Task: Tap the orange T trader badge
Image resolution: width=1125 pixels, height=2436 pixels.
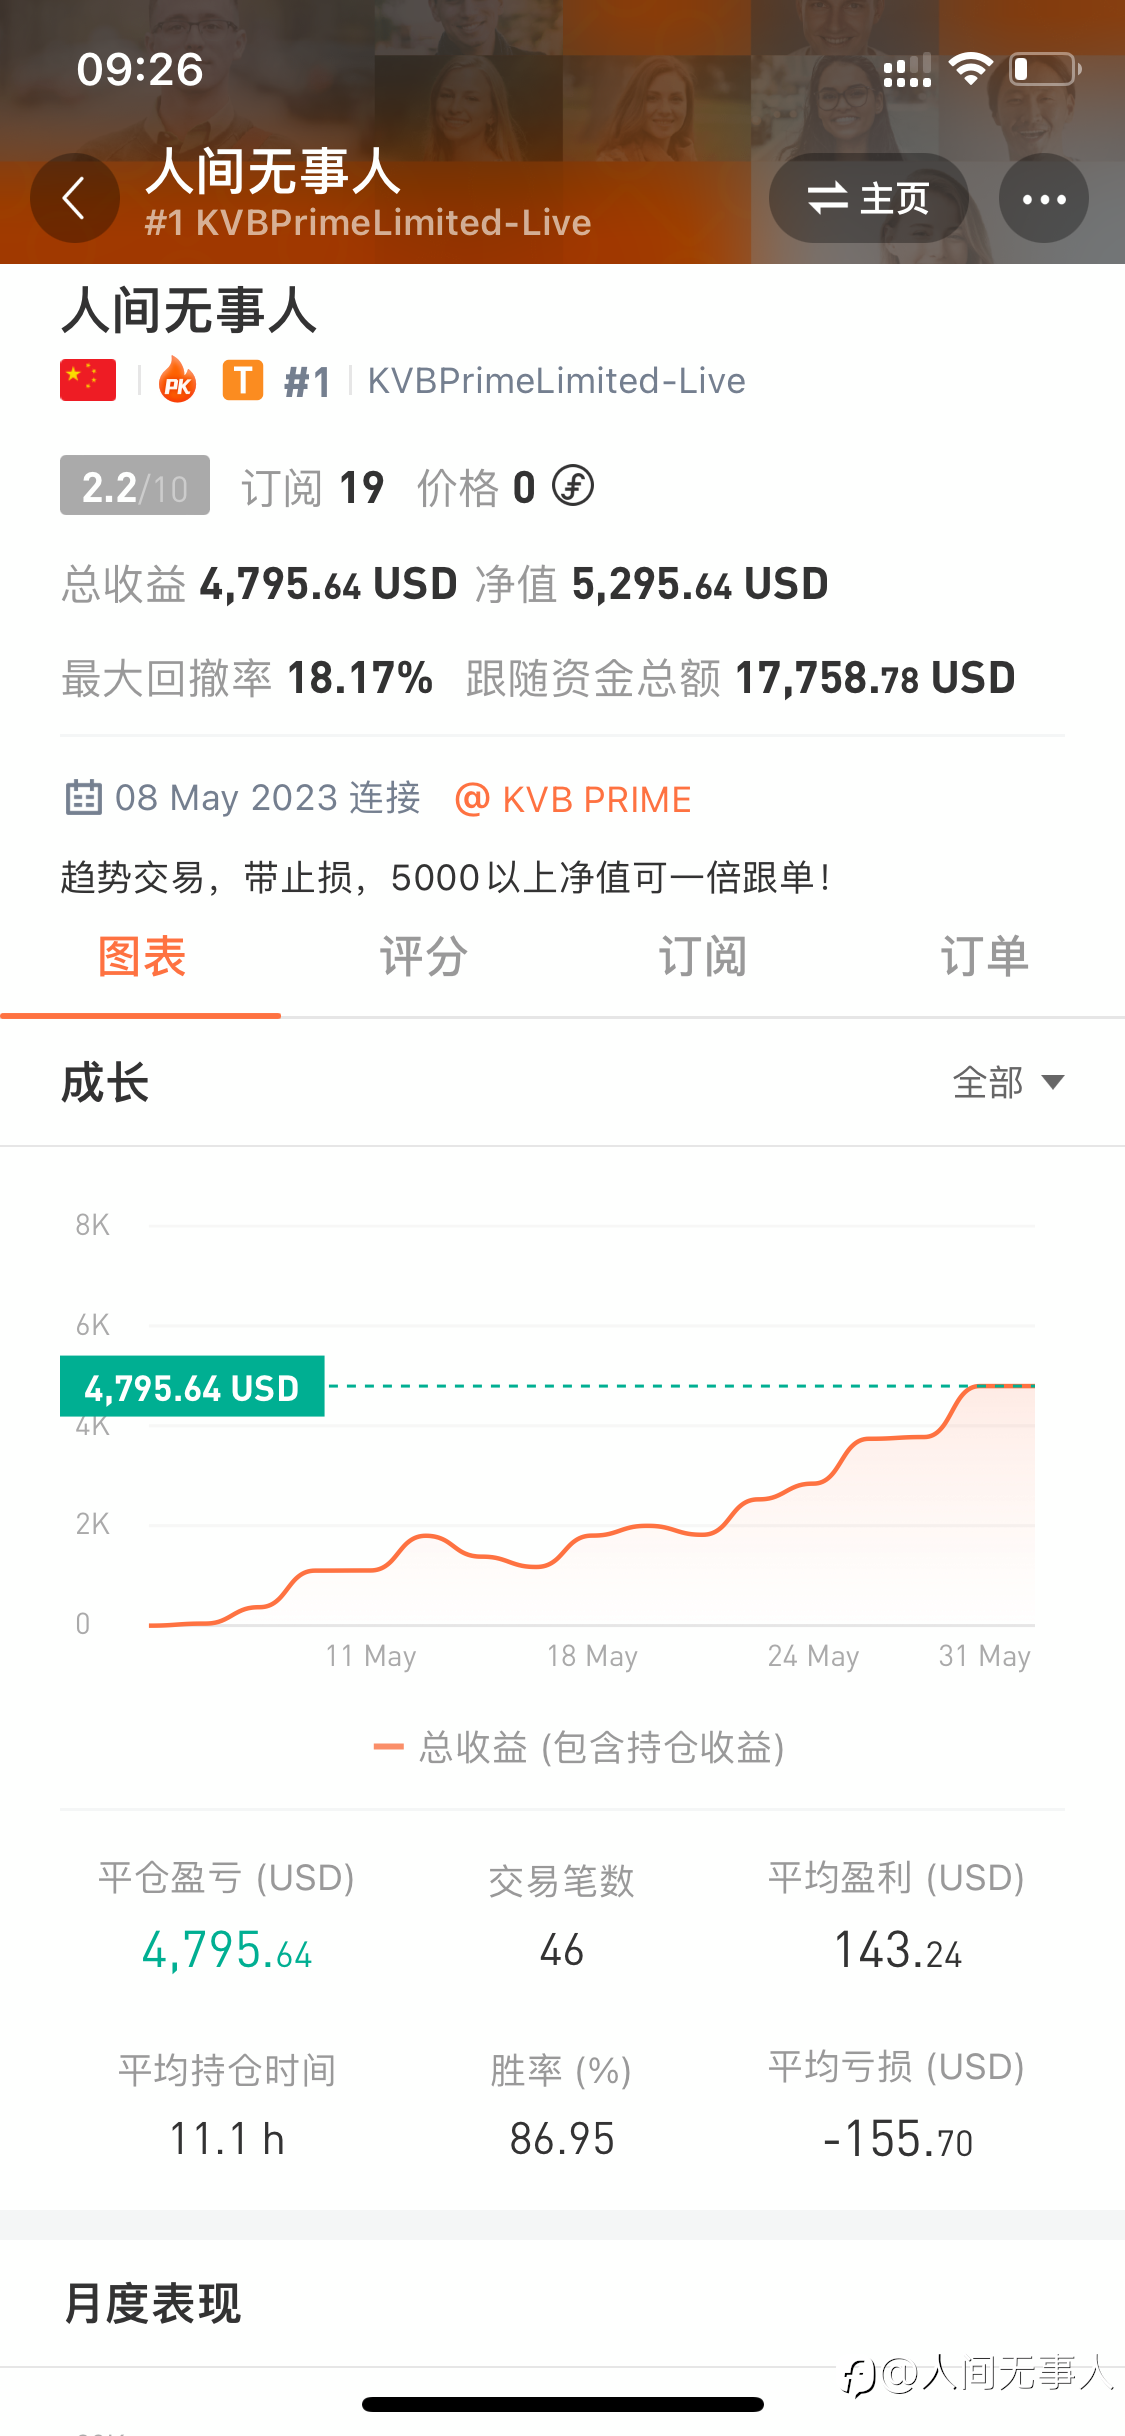Action: (x=242, y=381)
